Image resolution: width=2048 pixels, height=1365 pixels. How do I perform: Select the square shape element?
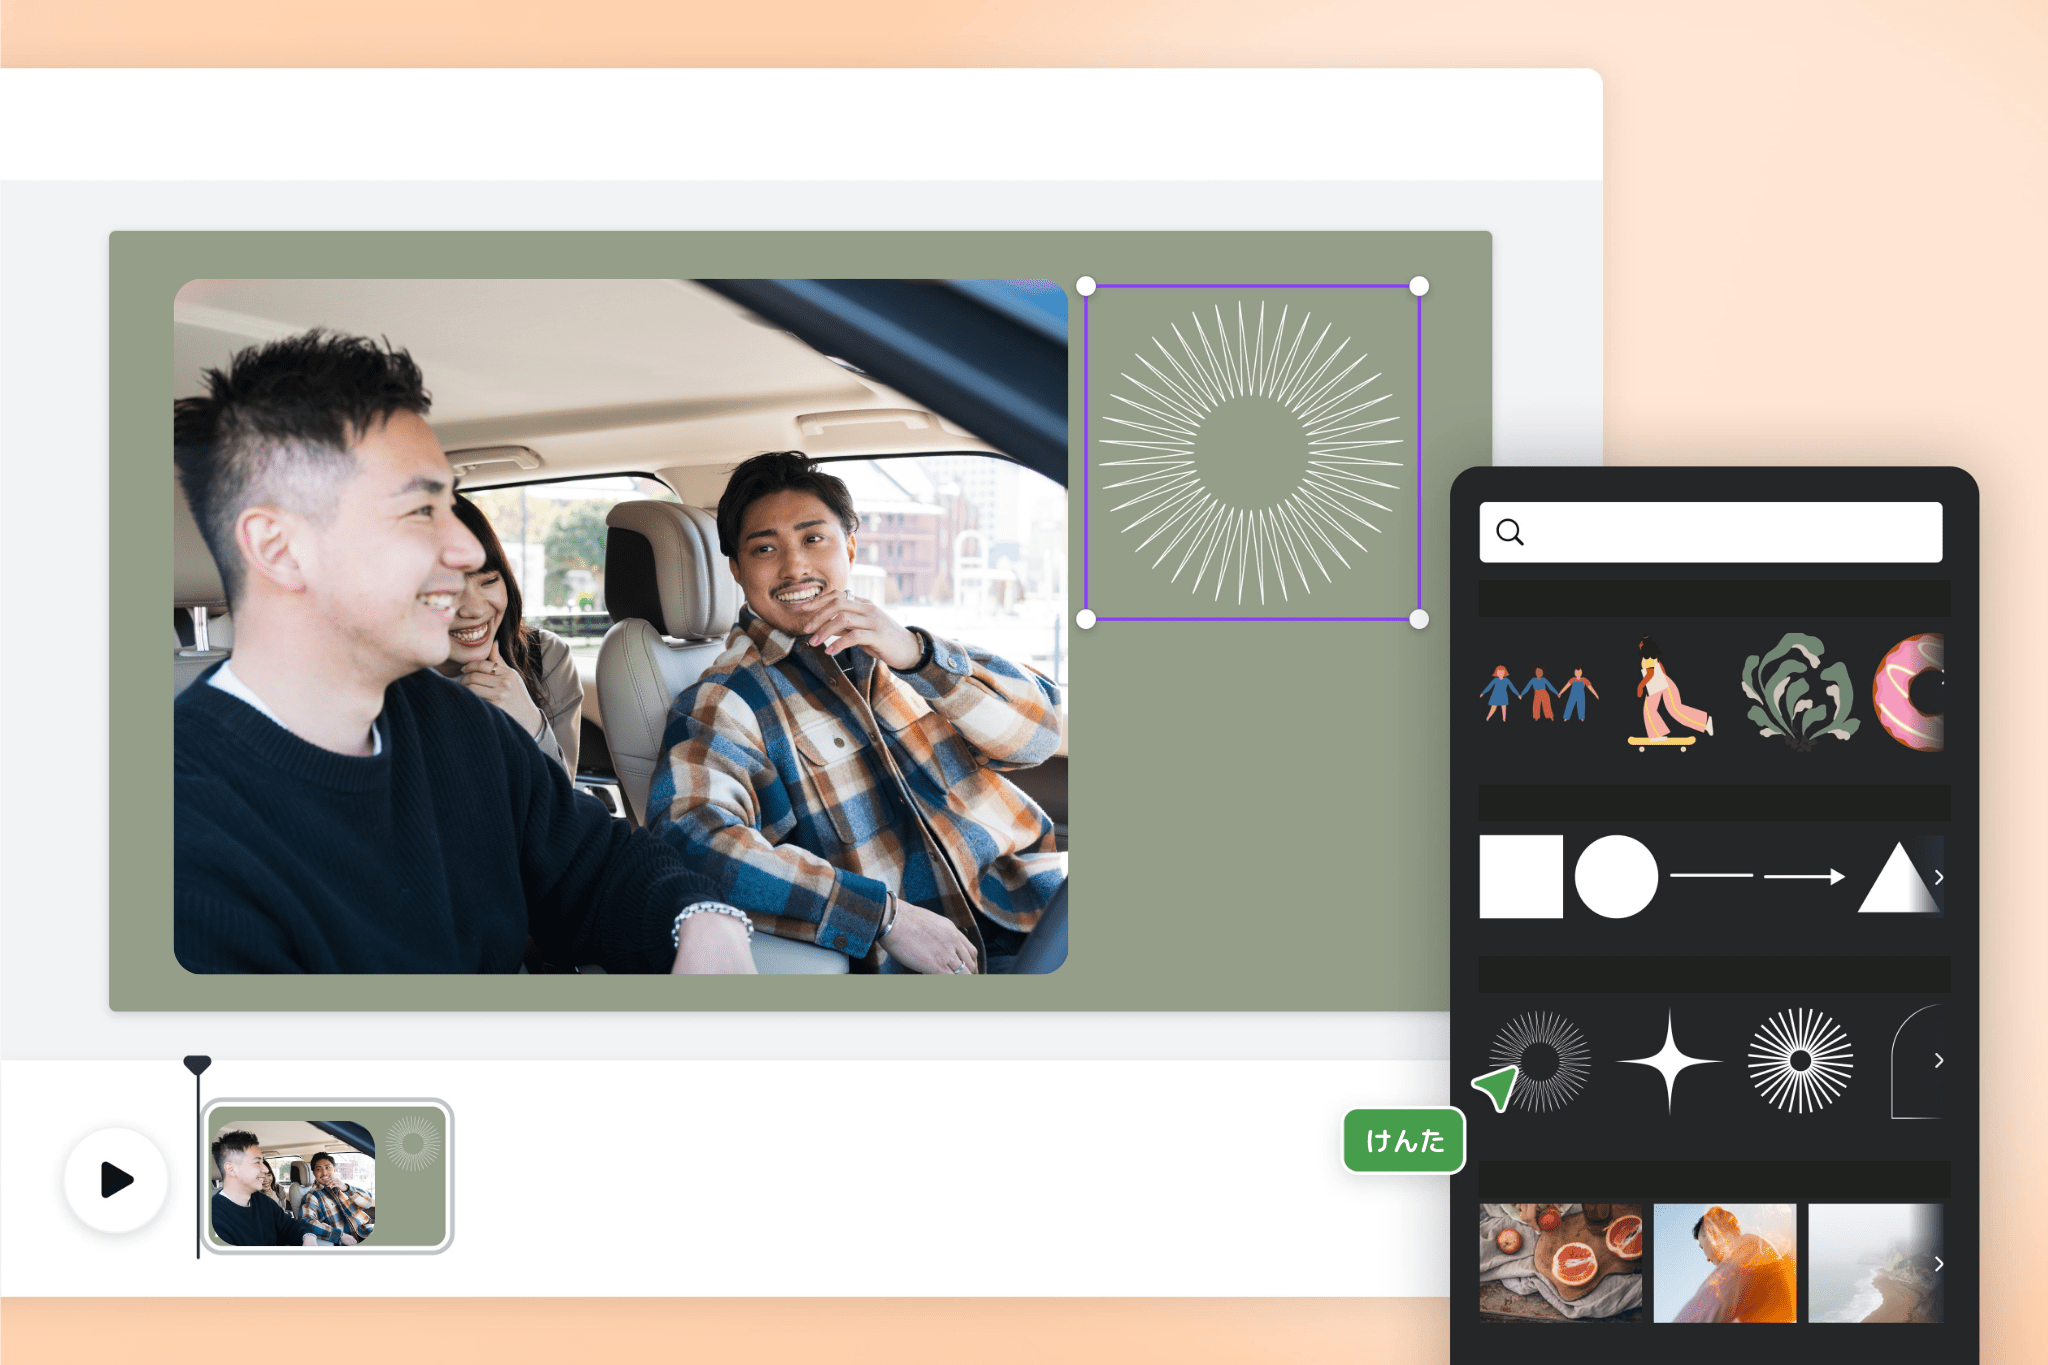click(1520, 876)
